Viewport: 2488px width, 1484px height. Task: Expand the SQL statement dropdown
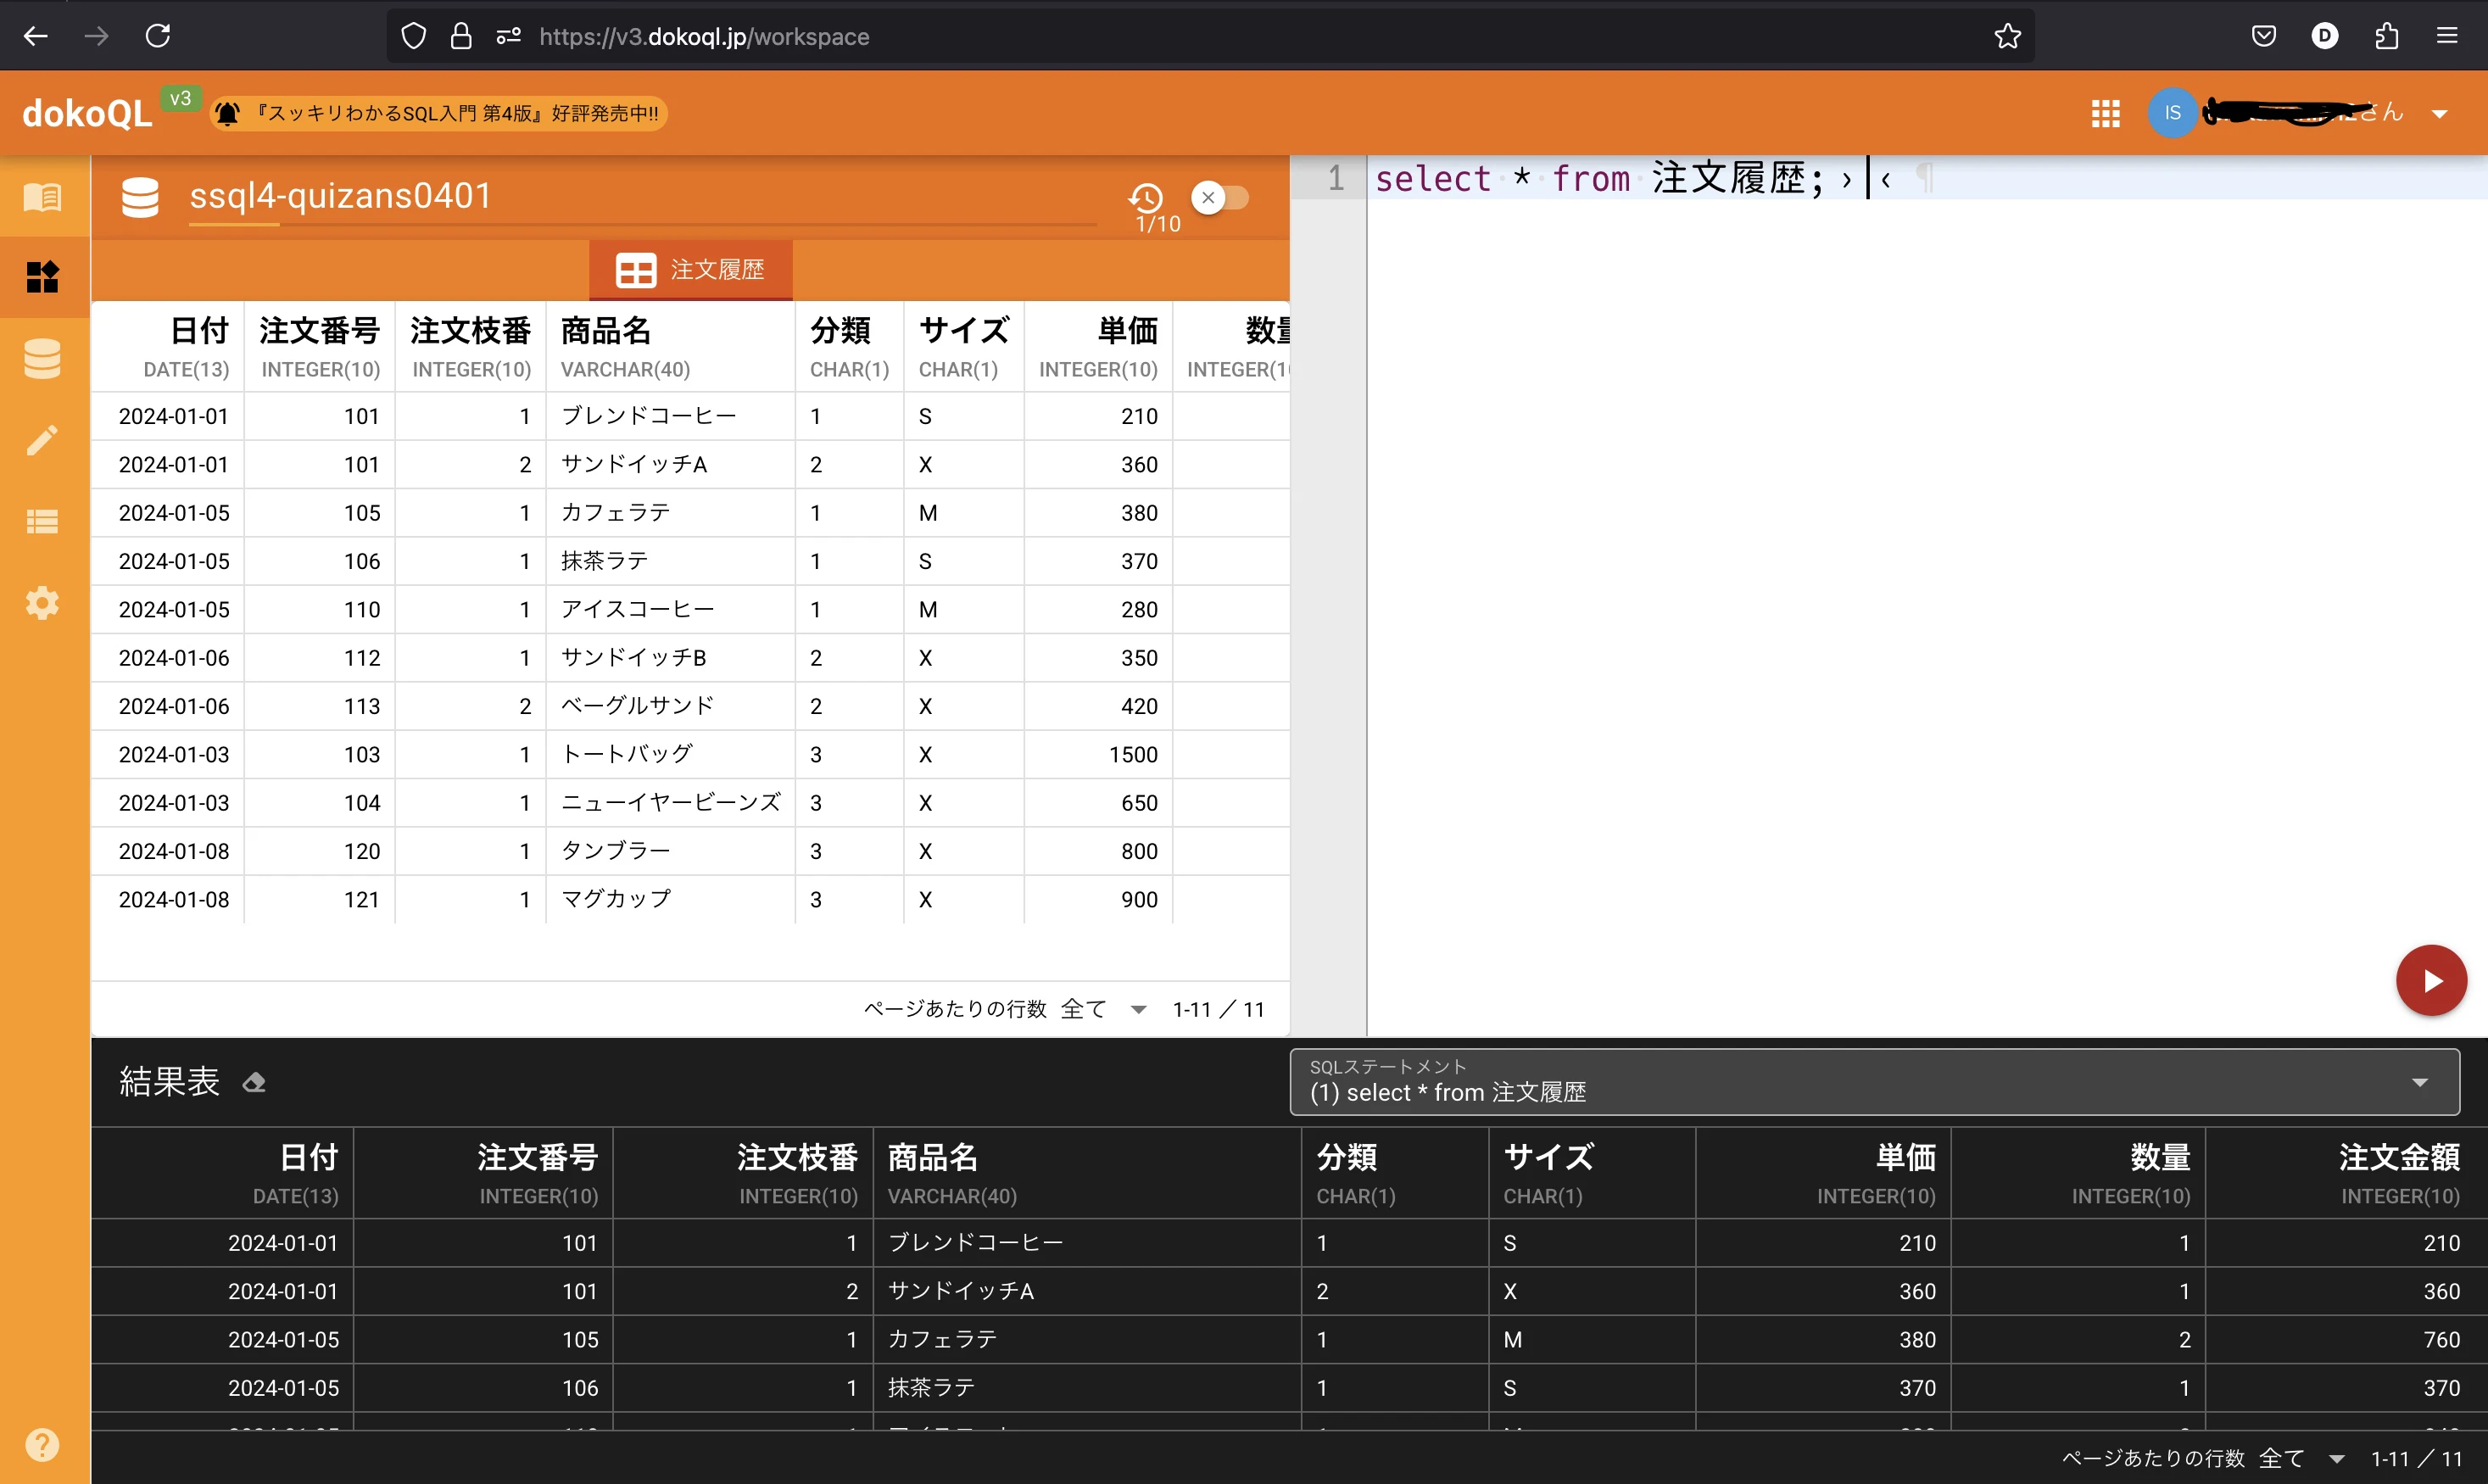pos(2419,1082)
